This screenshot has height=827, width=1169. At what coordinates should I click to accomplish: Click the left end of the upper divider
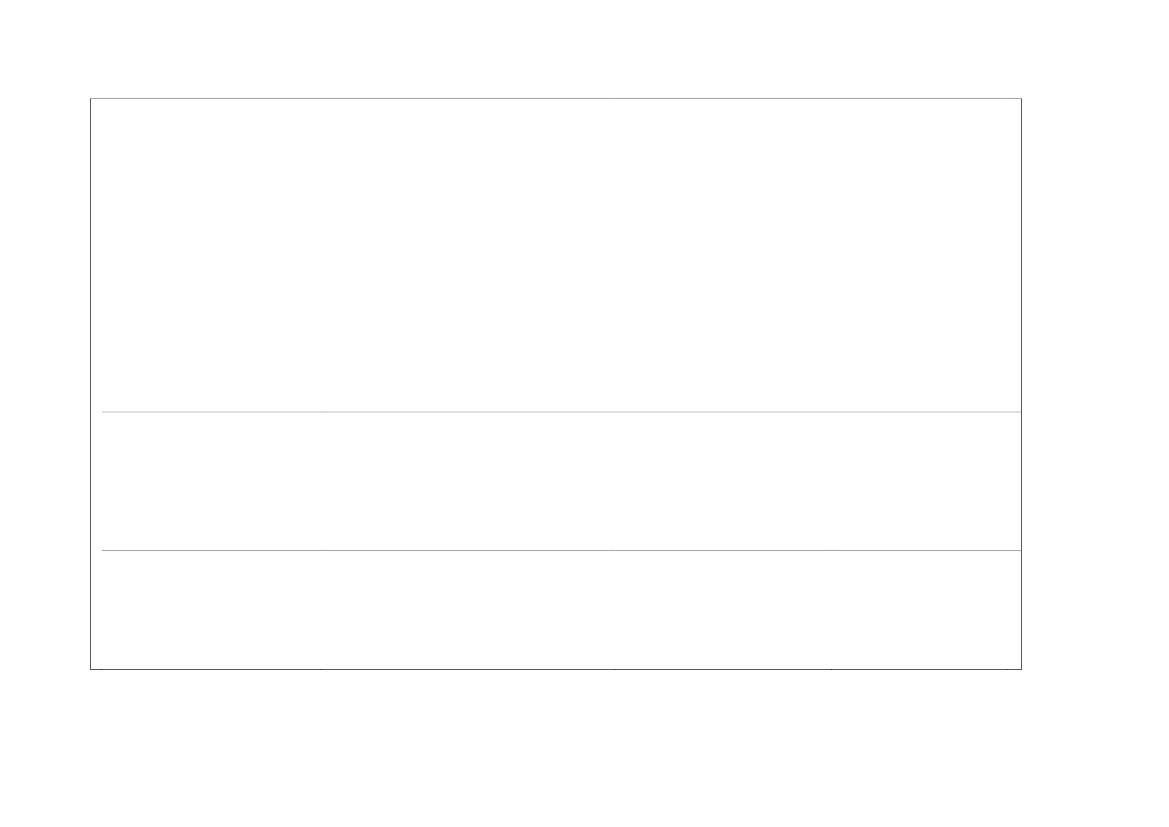point(103,412)
